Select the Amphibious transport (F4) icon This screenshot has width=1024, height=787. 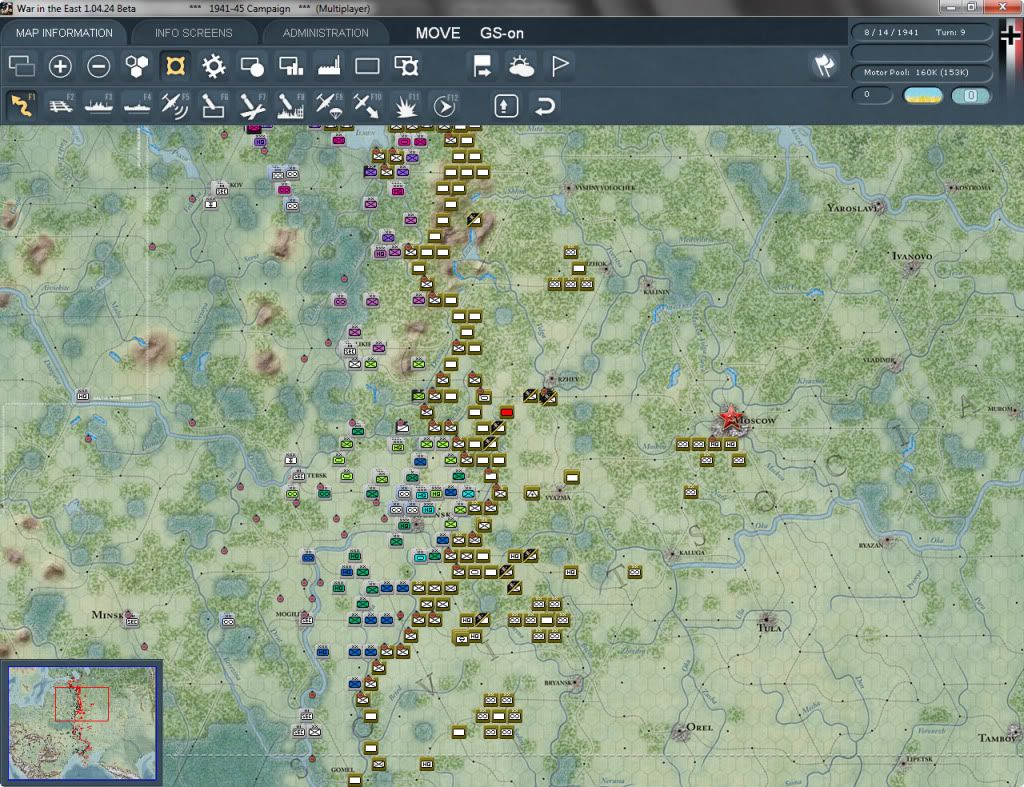pyautogui.click(x=137, y=105)
